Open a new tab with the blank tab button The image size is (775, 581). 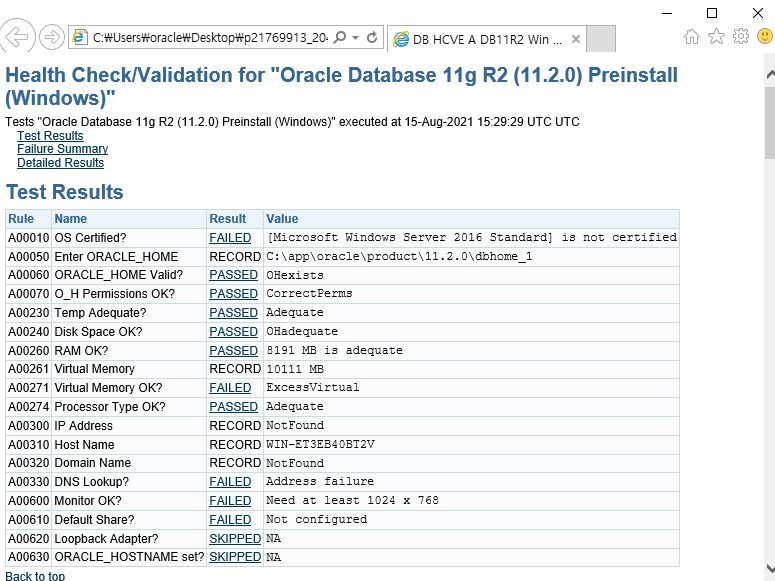click(x=601, y=39)
